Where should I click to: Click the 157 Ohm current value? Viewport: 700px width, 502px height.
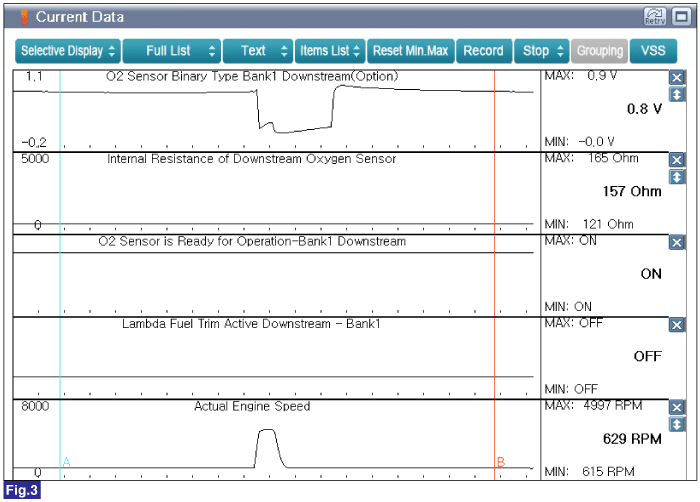[x=632, y=192]
